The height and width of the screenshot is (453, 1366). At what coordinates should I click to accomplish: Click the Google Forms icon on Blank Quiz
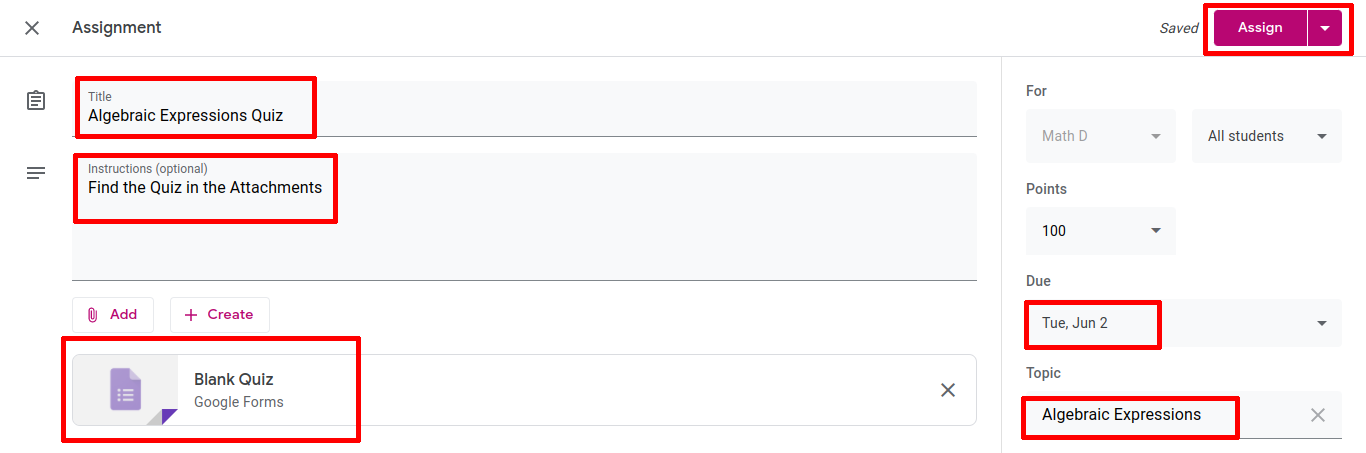(126, 390)
